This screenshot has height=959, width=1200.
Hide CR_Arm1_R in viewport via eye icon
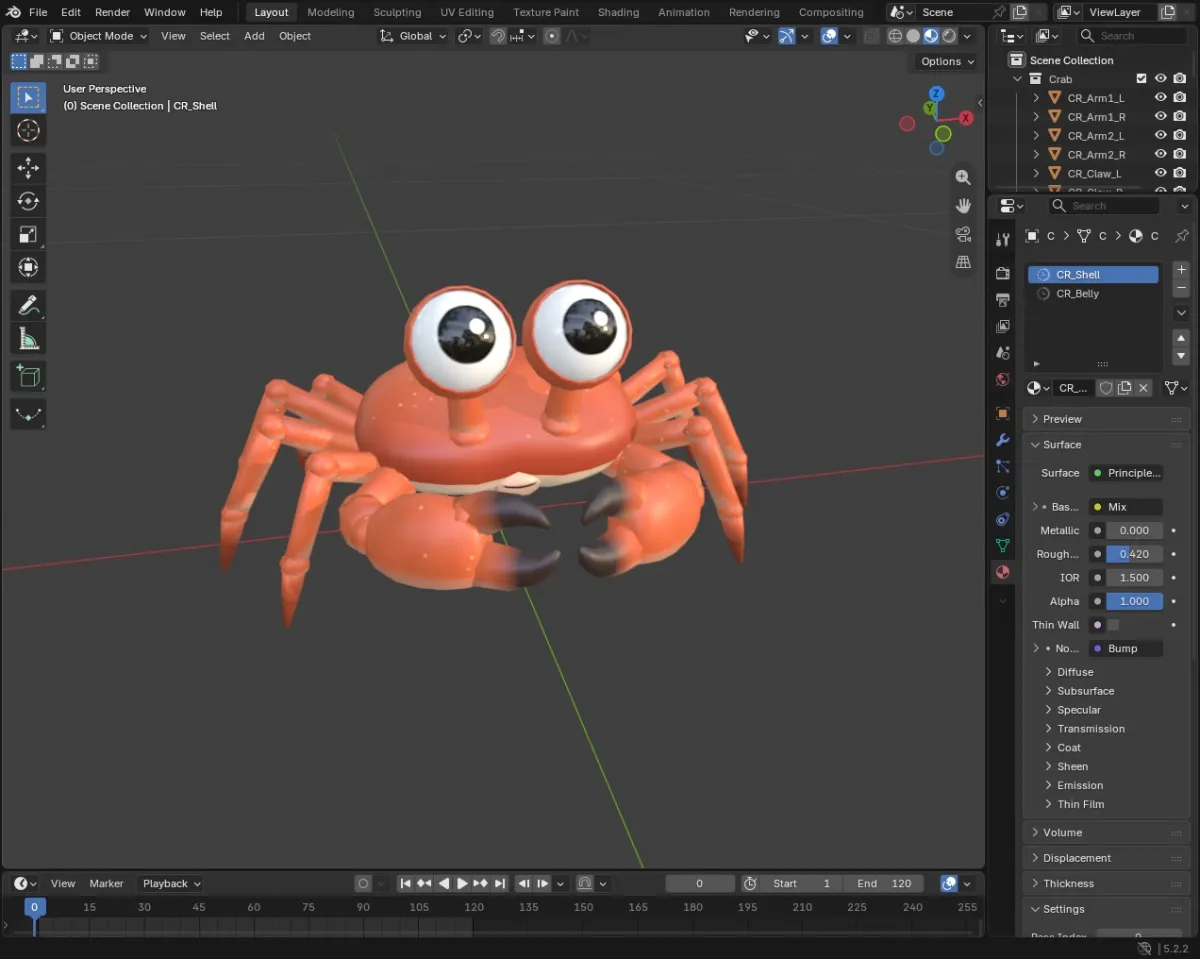click(x=1161, y=117)
